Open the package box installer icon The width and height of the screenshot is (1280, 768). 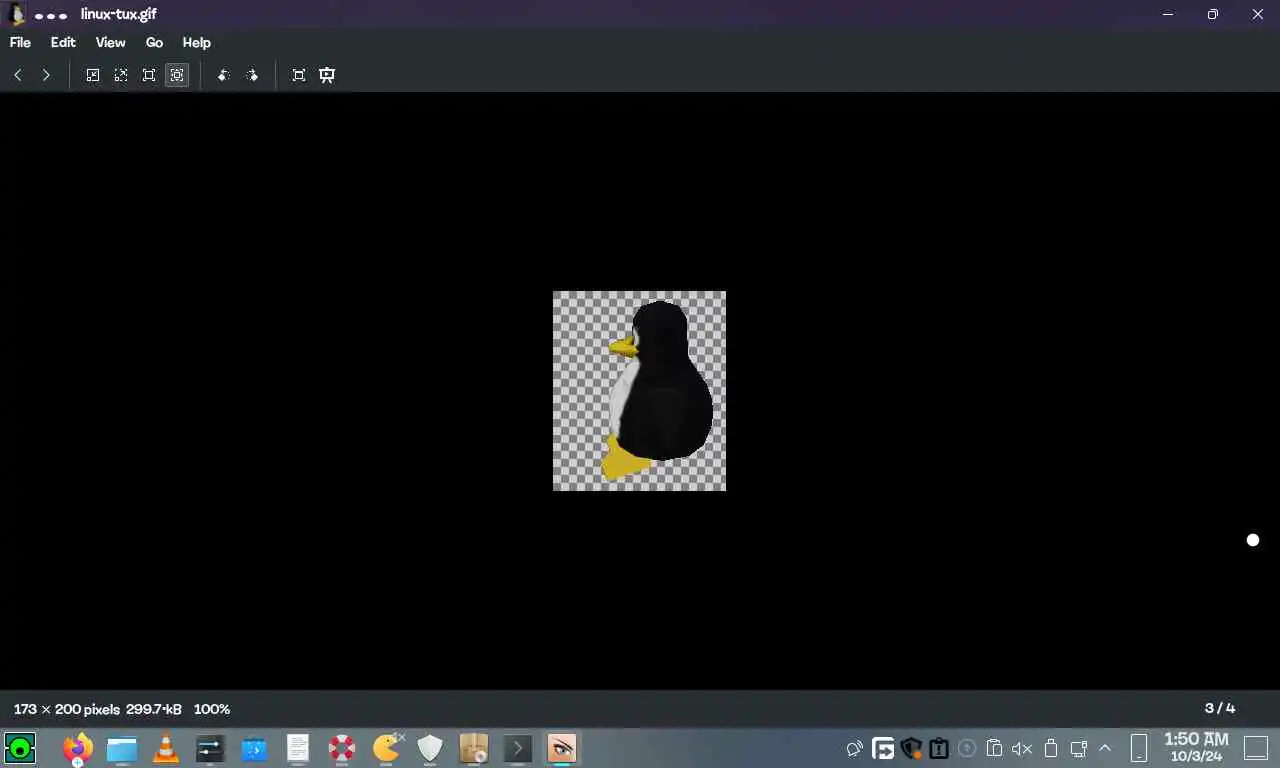[x=473, y=748]
